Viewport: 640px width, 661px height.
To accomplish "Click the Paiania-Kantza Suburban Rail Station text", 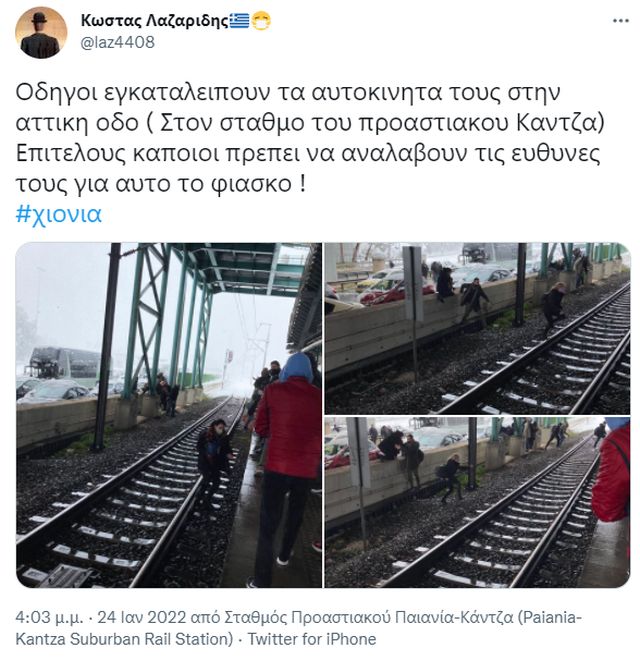I will point(298,629).
